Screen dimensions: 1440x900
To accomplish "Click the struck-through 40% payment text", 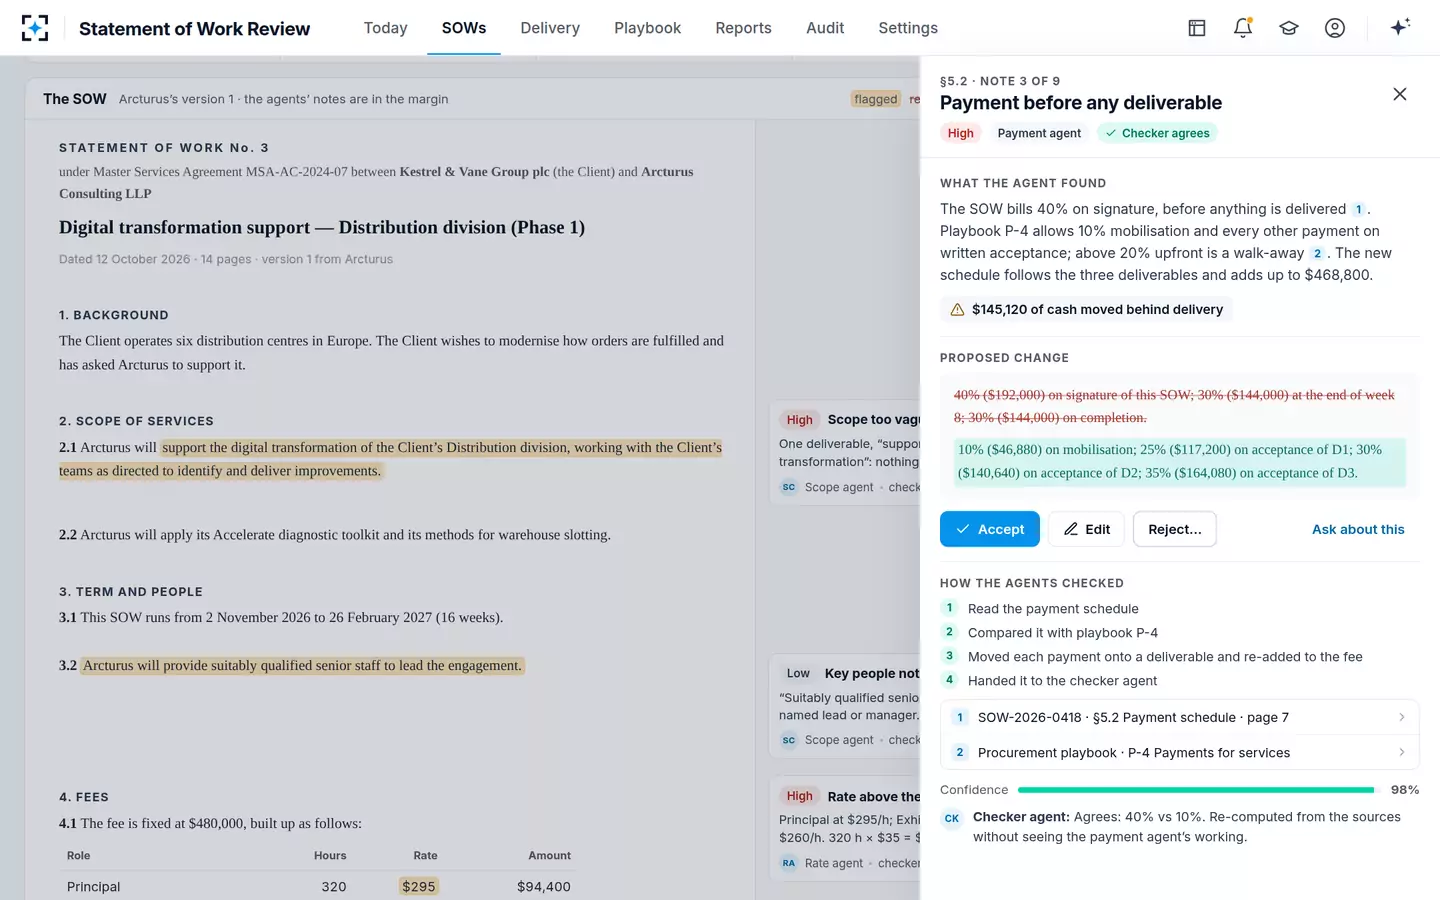I will pyautogui.click(x=1174, y=406).
